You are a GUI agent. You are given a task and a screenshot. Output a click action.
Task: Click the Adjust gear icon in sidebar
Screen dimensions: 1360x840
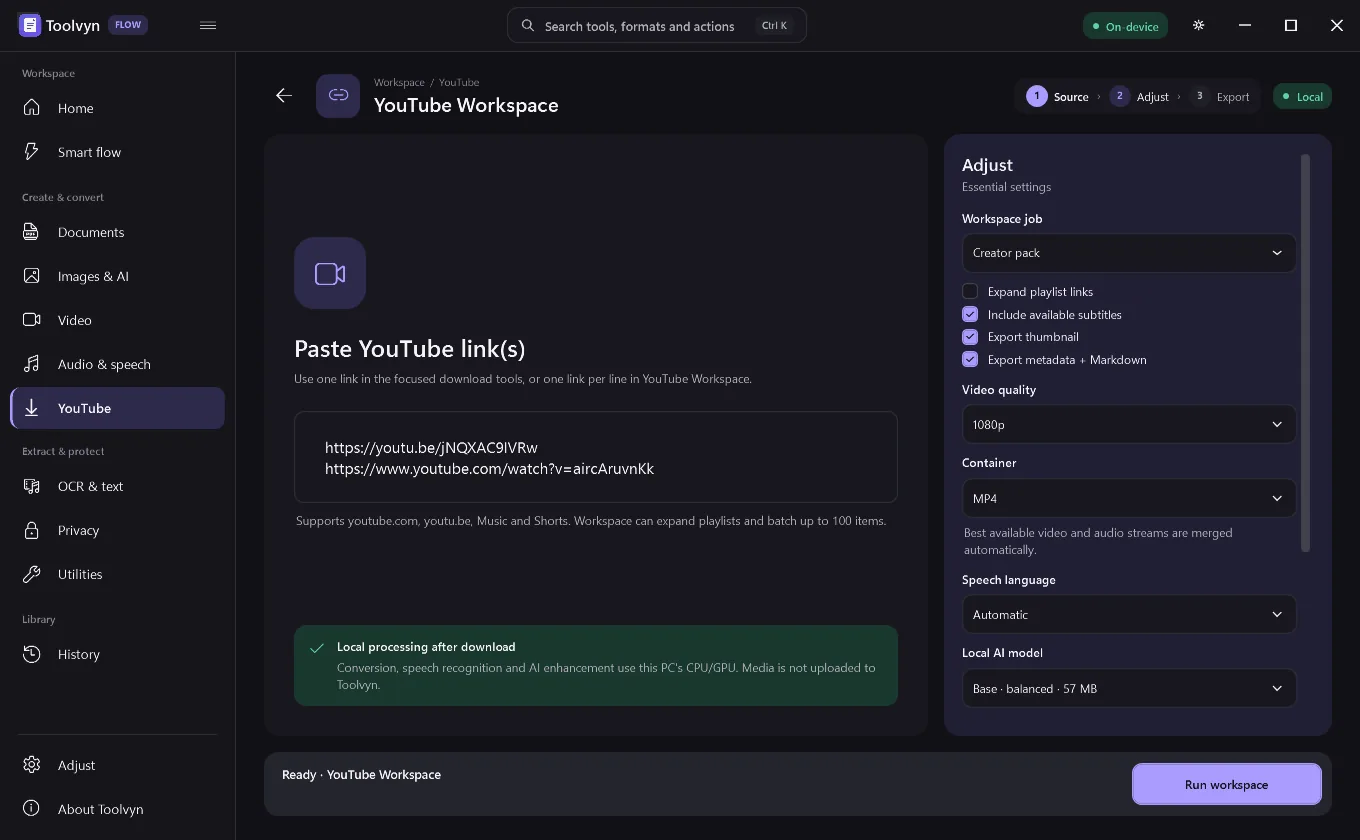click(32, 765)
